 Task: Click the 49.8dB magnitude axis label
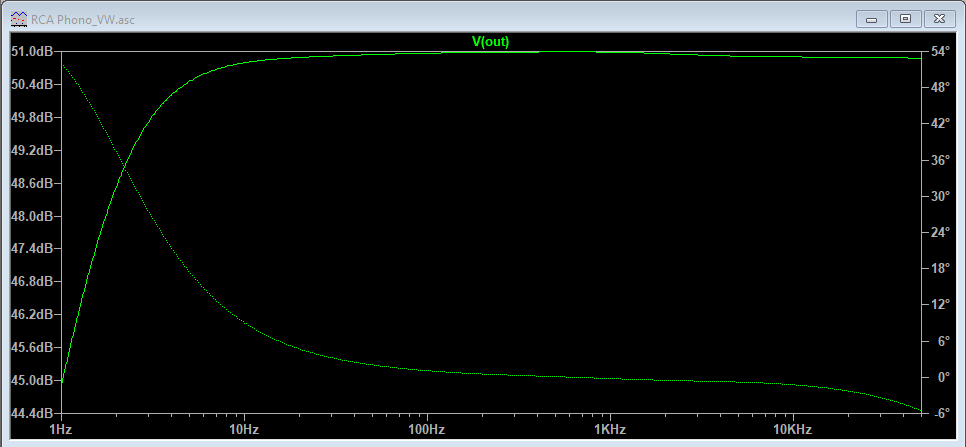pyautogui.click(x=31, y=118)
